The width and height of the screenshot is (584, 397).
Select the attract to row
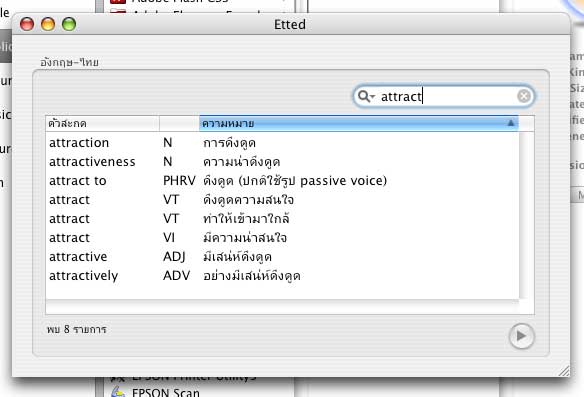click(282, 181)
